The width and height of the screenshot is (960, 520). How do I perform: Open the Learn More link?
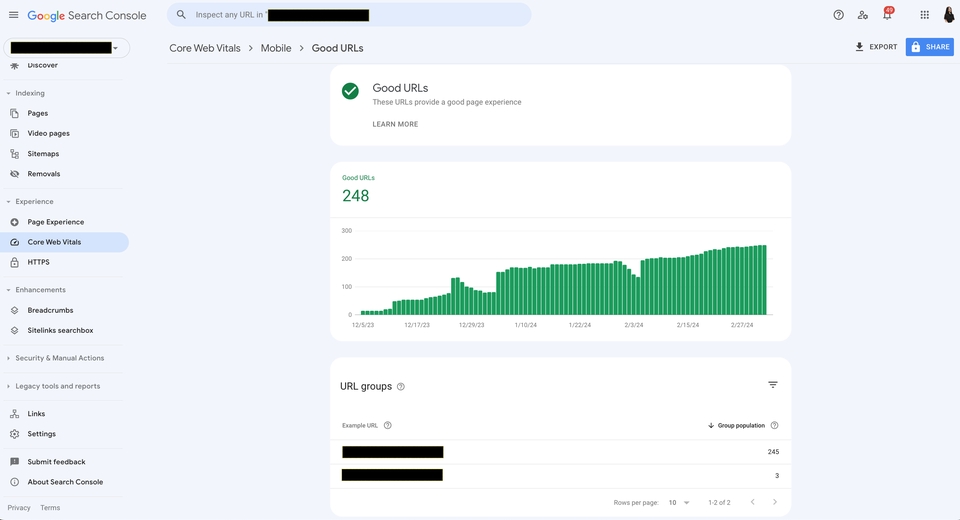(x=395, y=124)
